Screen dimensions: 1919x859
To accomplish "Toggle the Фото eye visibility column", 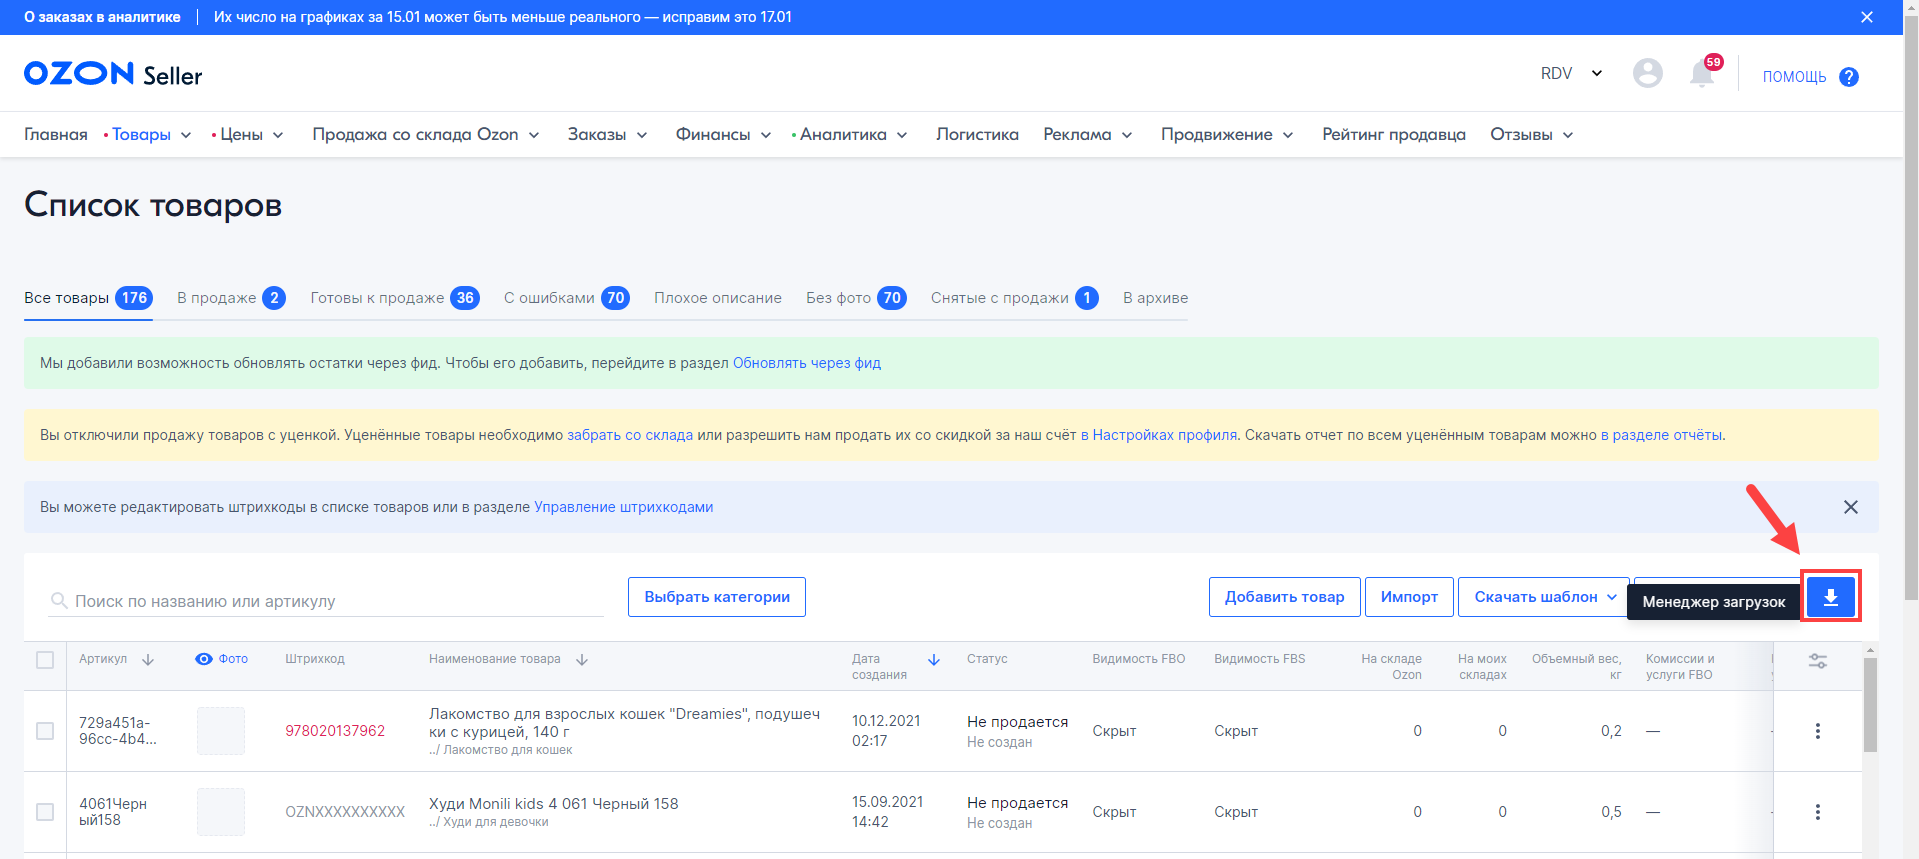I will pyautogui.click(x=204, y=659).
